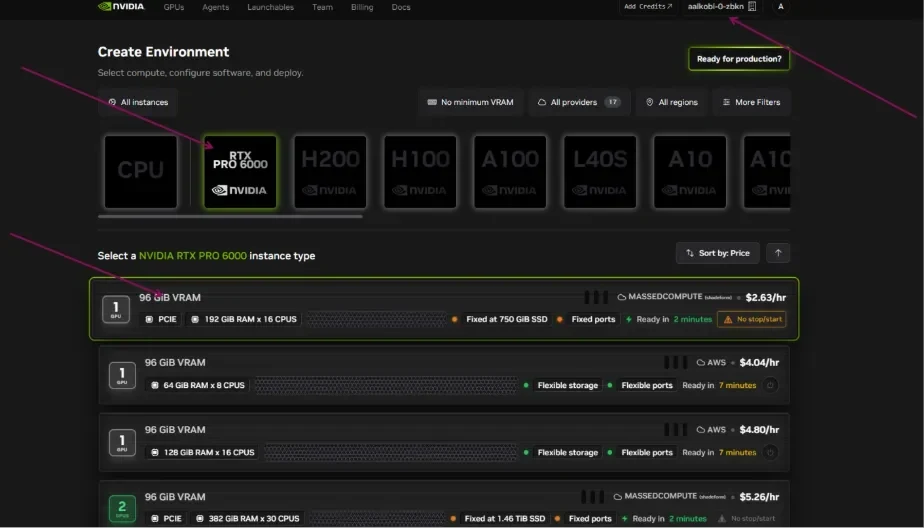
Task: Click 192 GiB RAM x 16 CPUS tag
Action: coord(244,319)
